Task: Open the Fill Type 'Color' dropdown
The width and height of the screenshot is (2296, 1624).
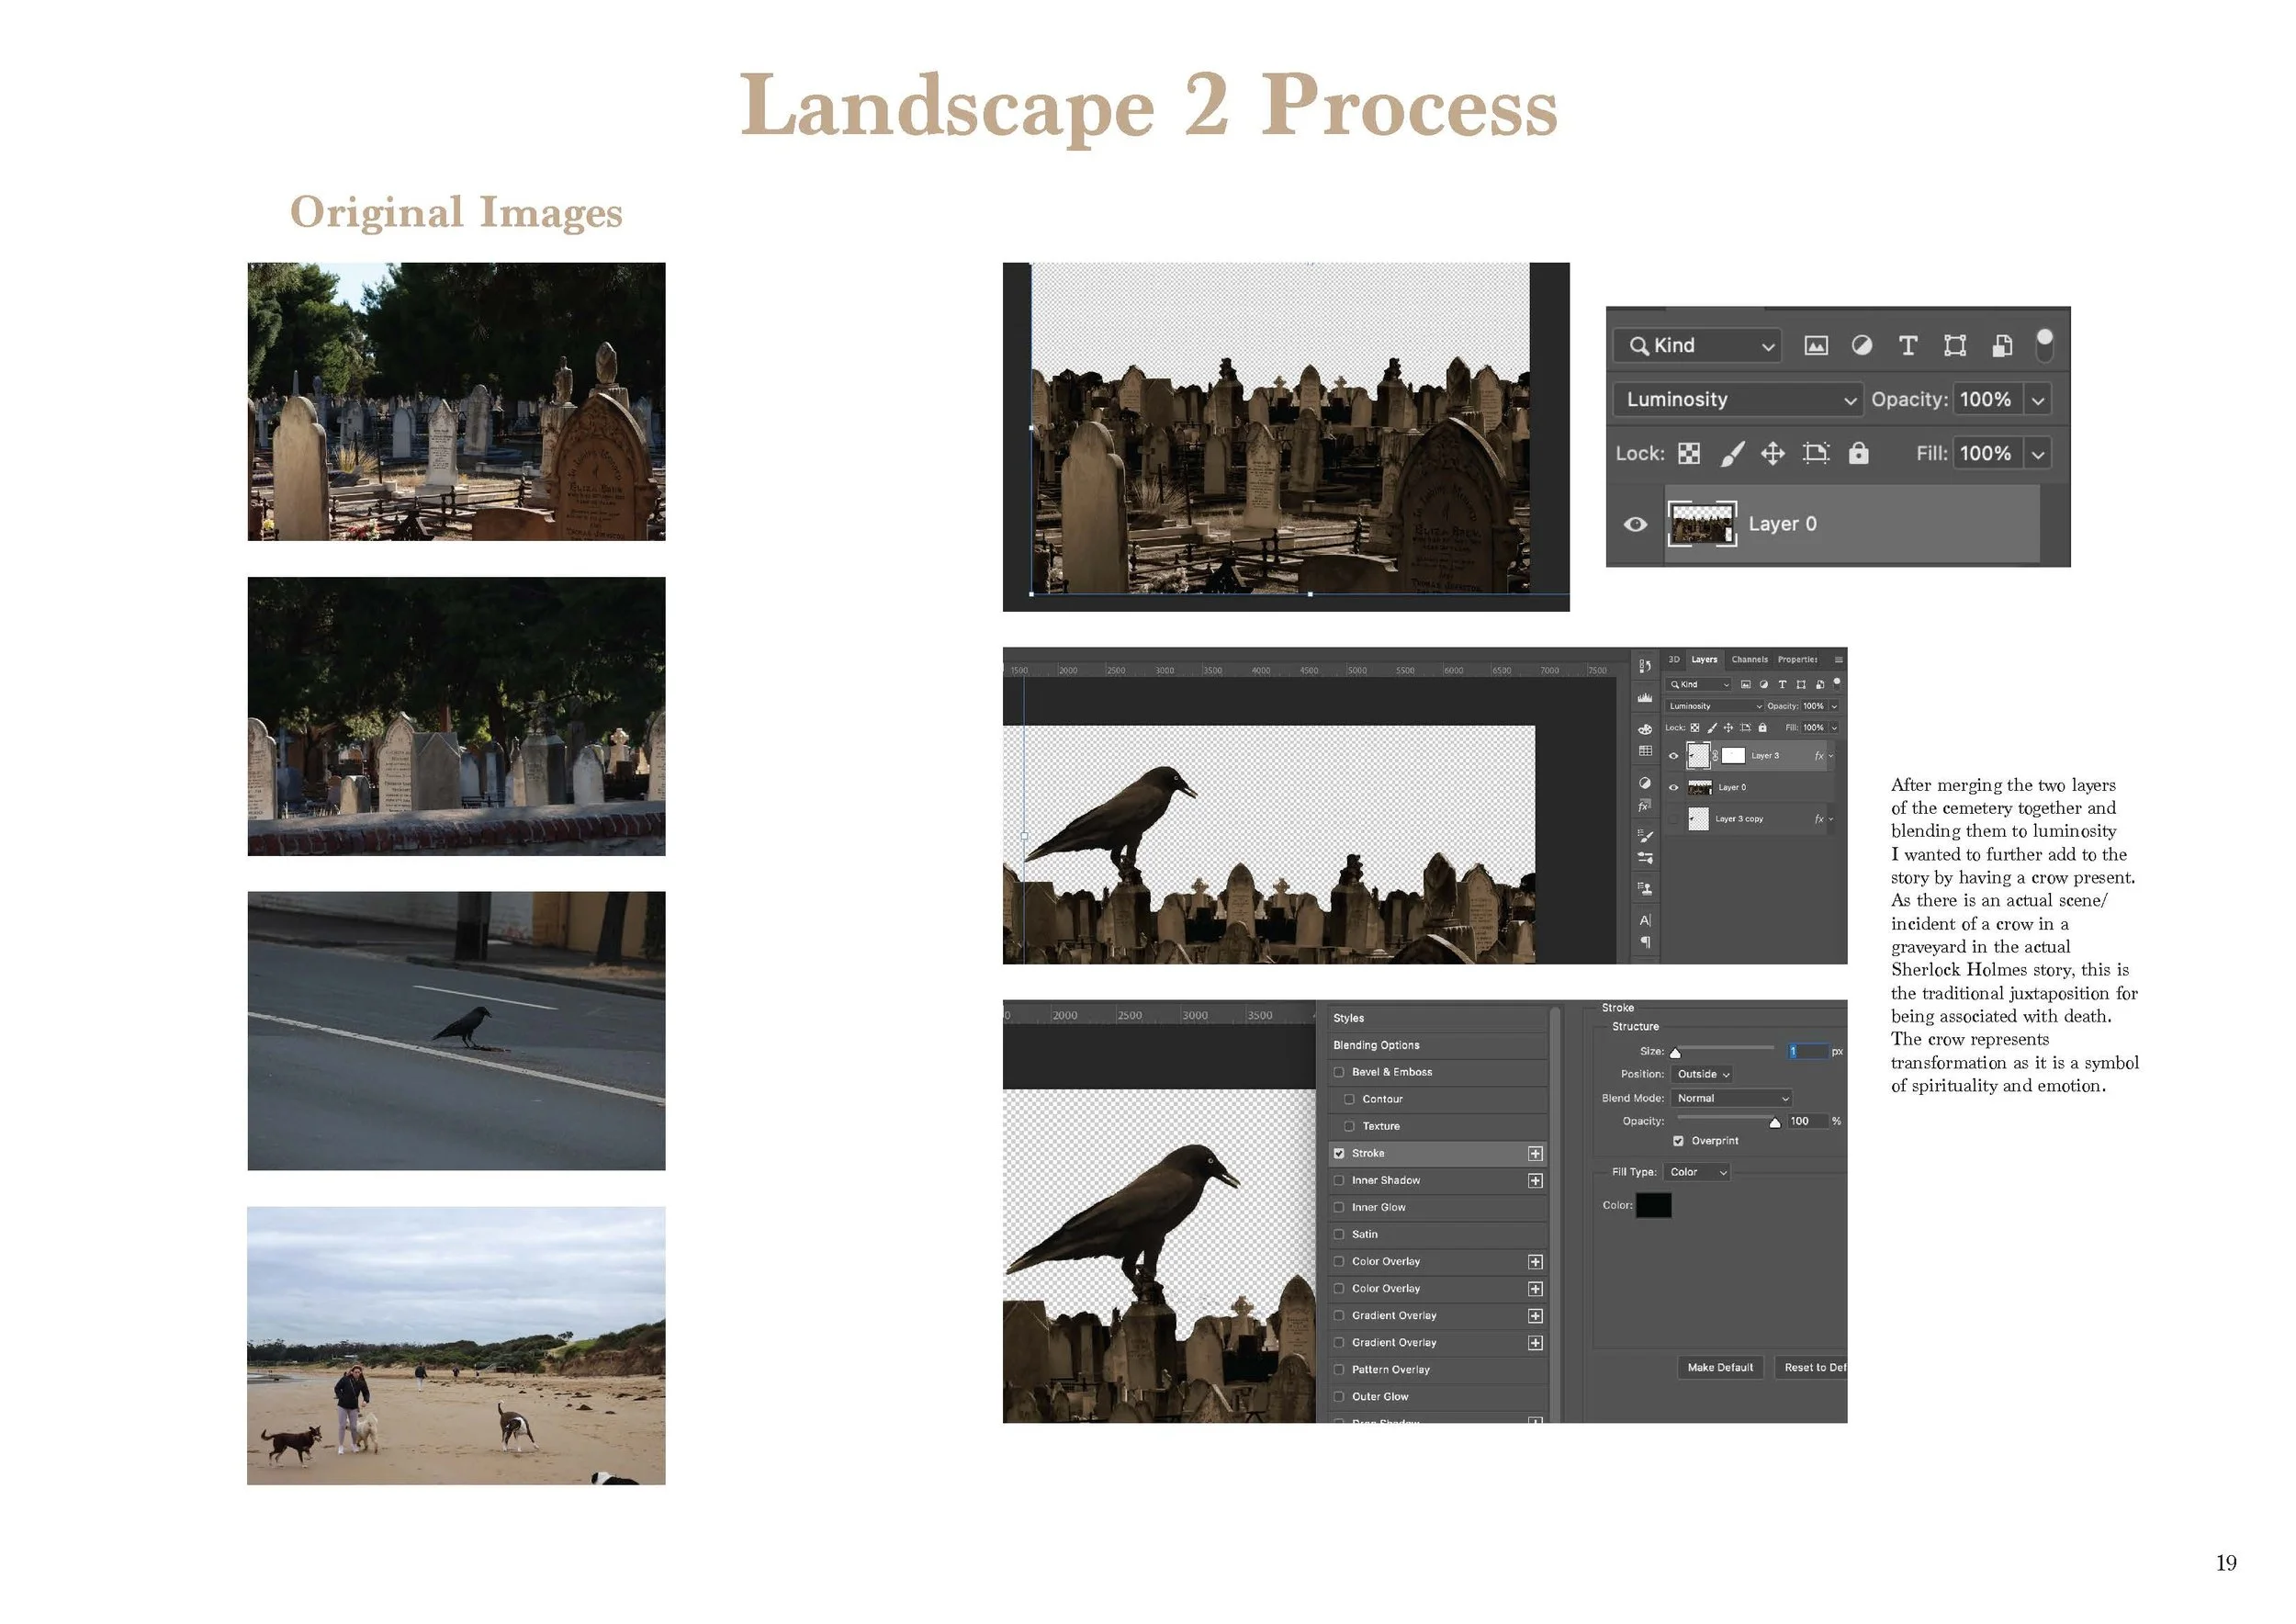Action: [1697, 1172]
